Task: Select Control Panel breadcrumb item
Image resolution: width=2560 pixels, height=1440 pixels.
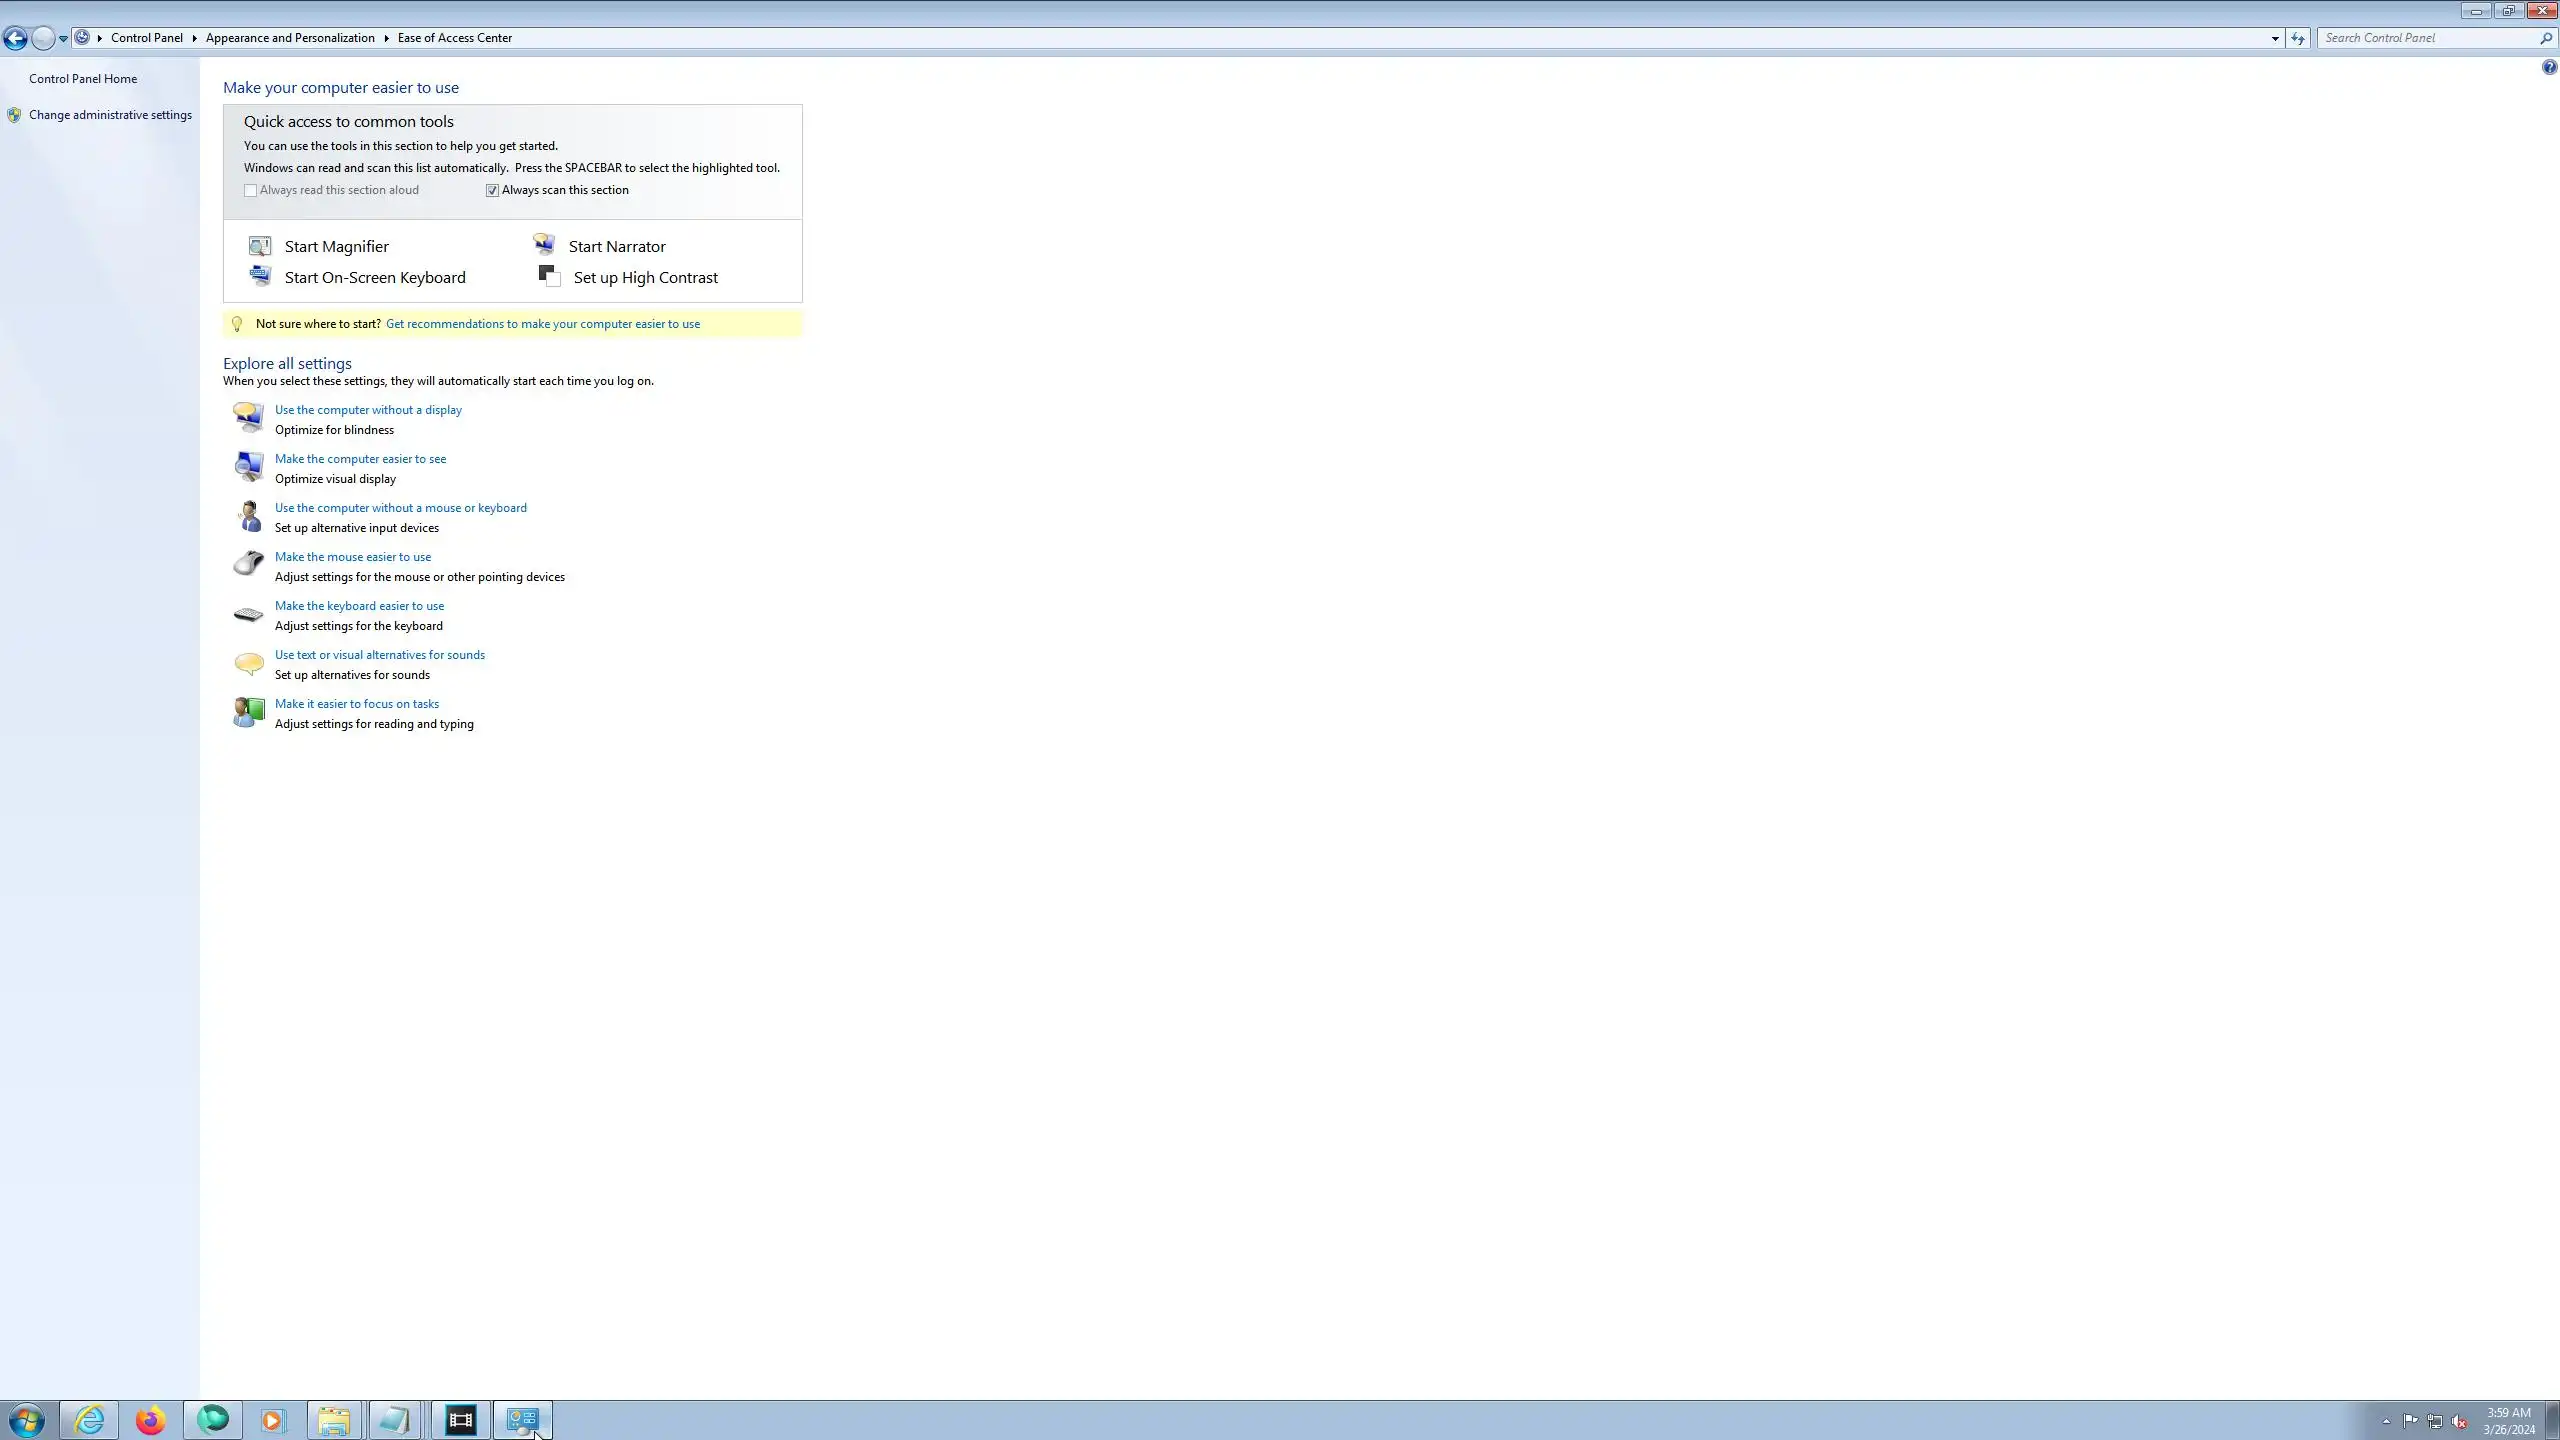Action: pos(146,38)
